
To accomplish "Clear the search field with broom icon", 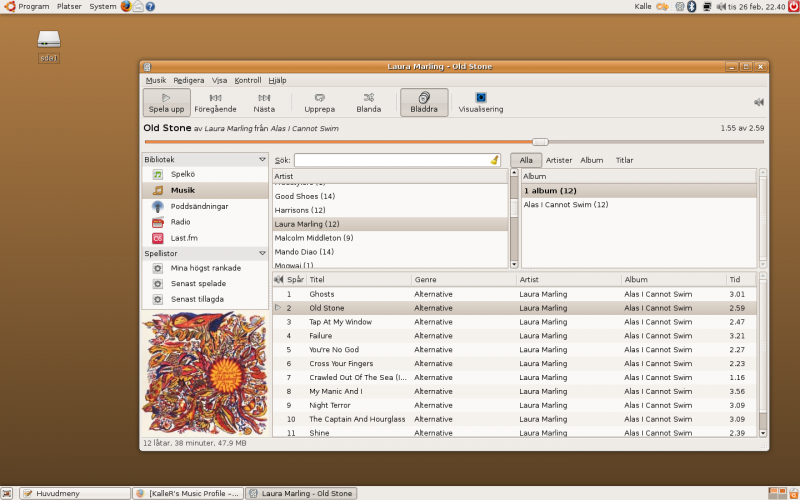I will coord(494,160).
